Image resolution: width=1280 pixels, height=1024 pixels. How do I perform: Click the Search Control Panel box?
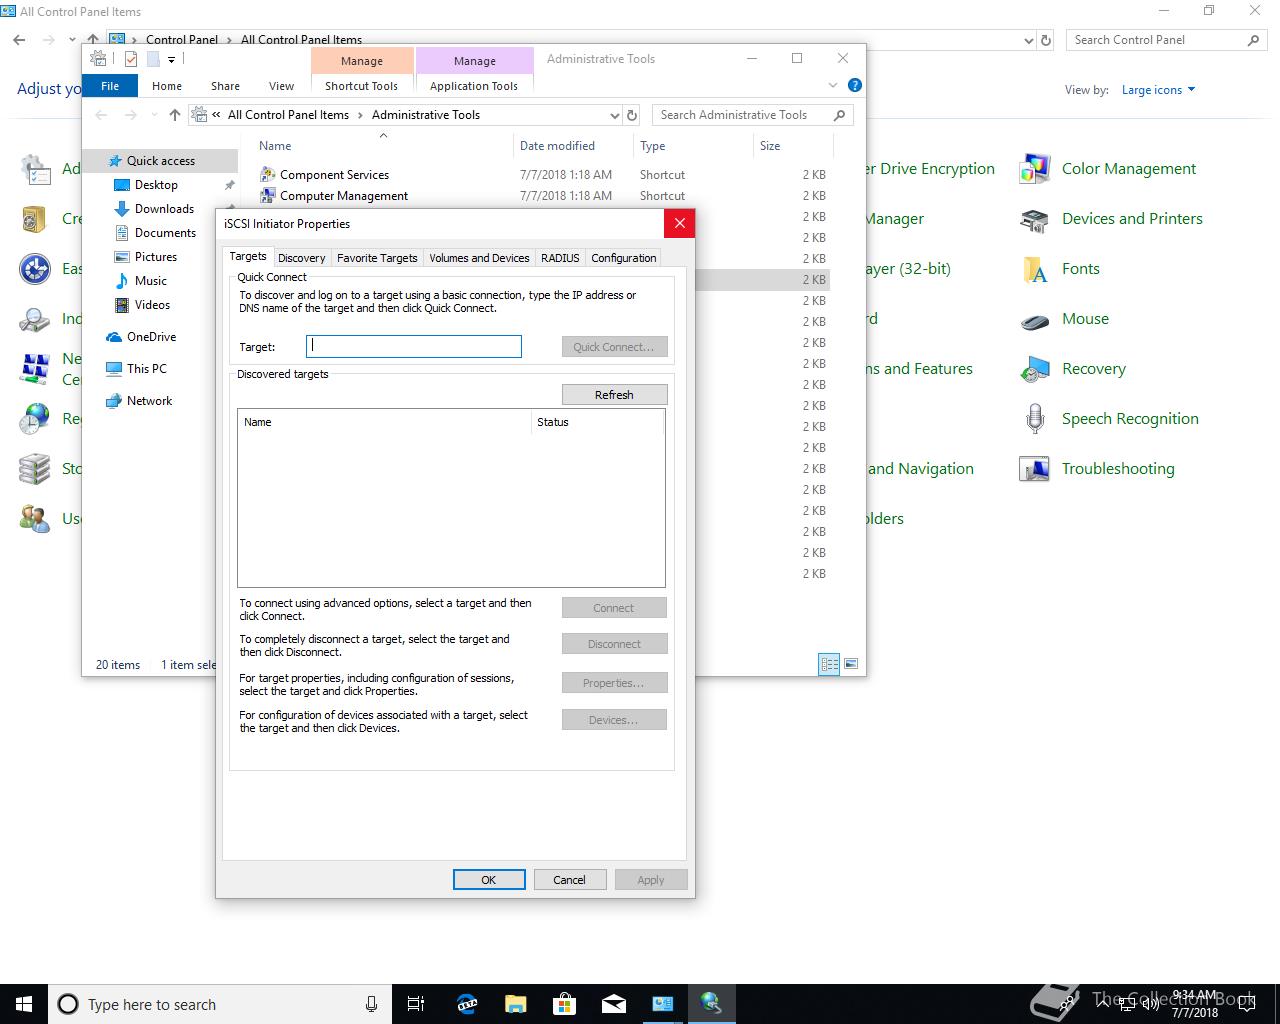click(1166, 40)
